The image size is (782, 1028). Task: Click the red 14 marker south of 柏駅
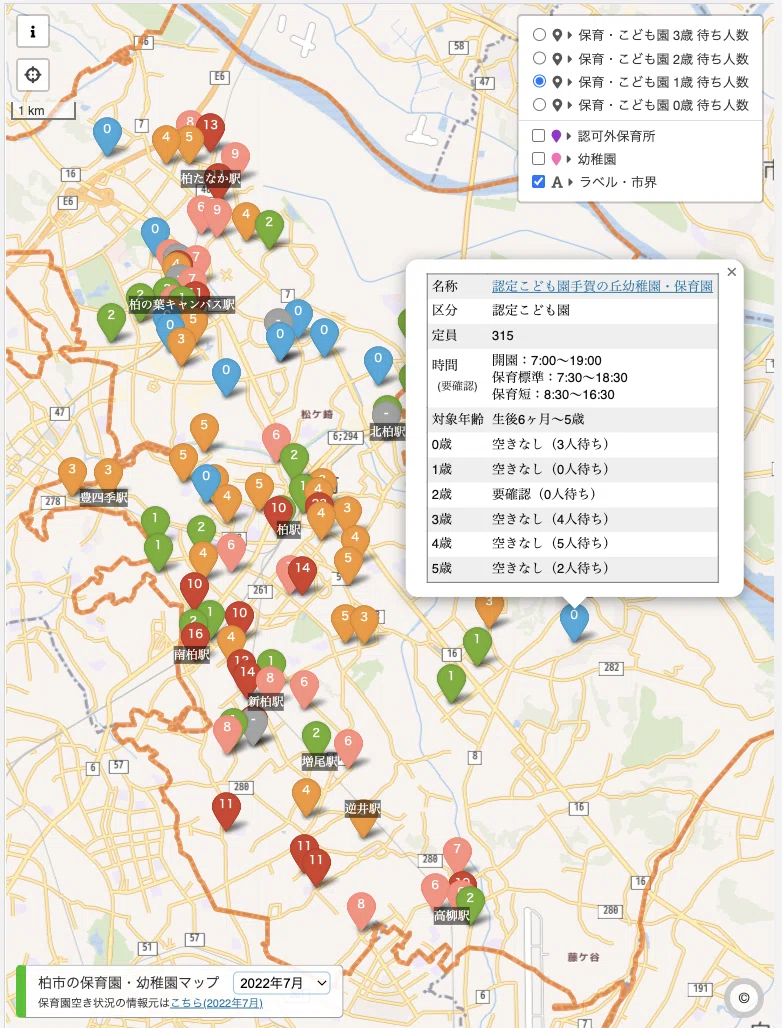click(302, 572)
